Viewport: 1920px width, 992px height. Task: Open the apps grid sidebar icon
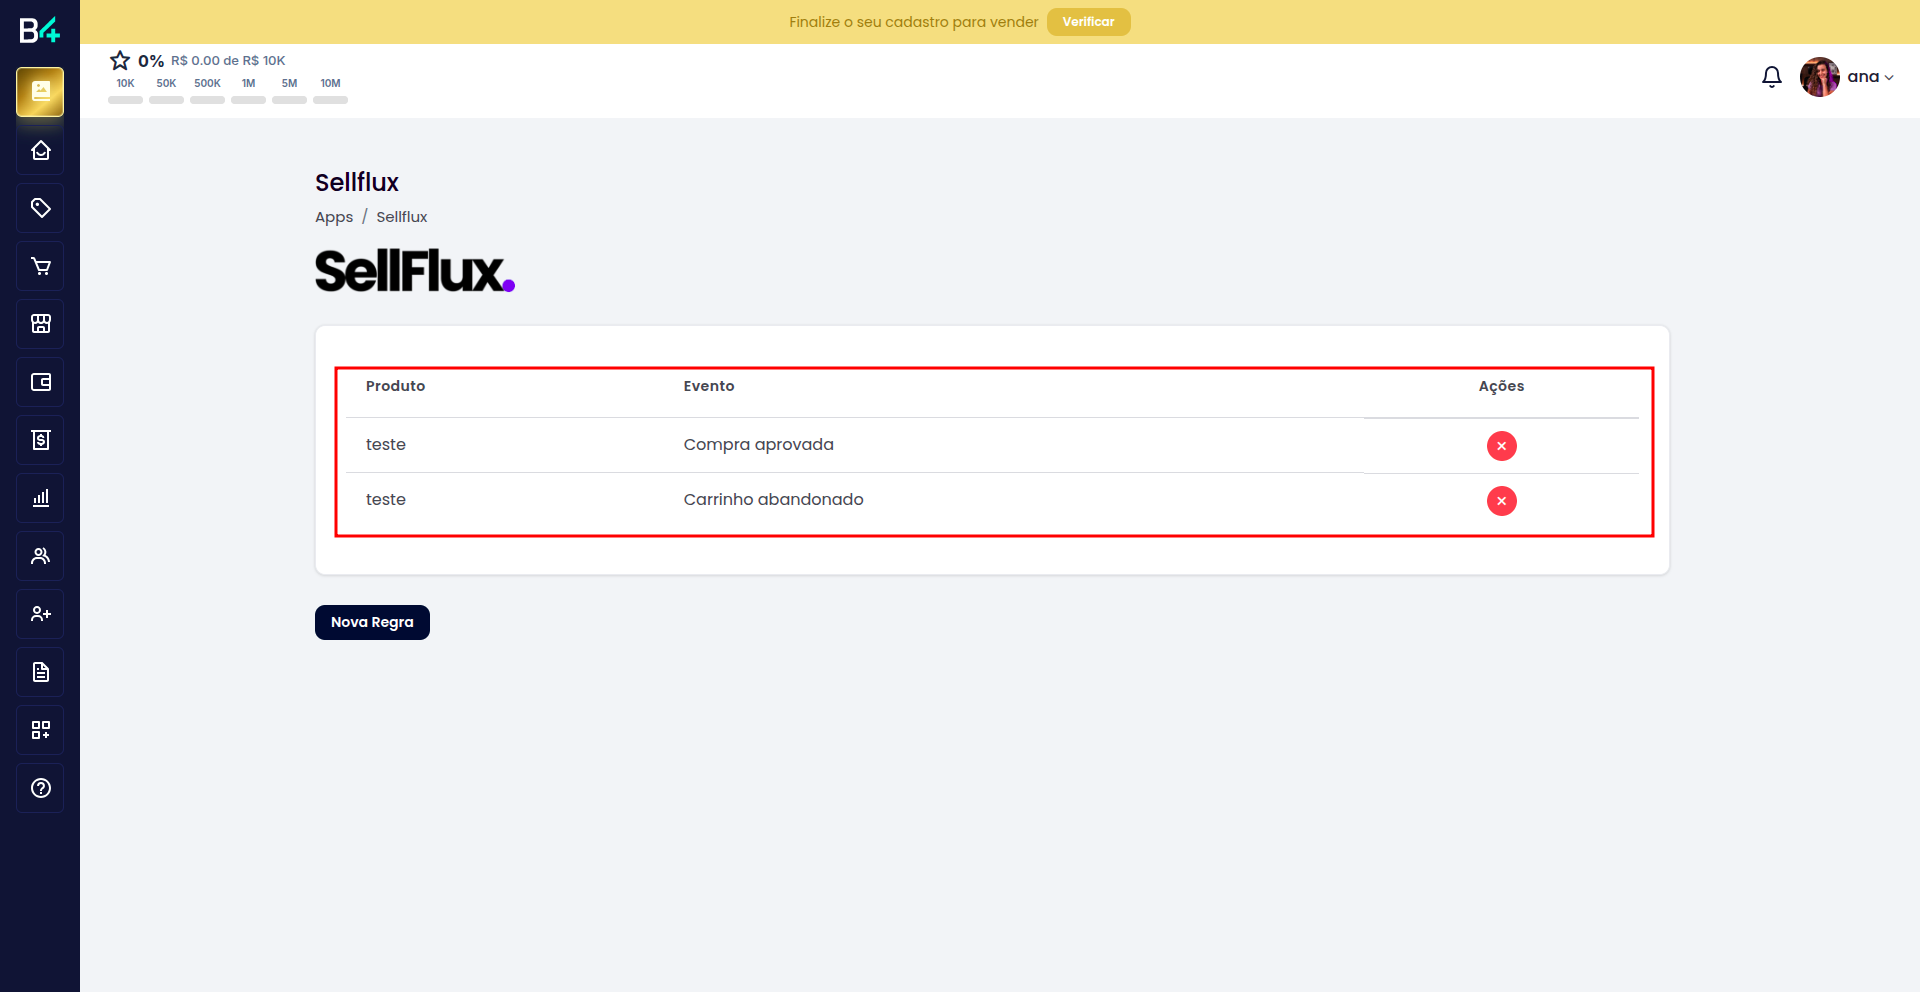click(40, 730)
